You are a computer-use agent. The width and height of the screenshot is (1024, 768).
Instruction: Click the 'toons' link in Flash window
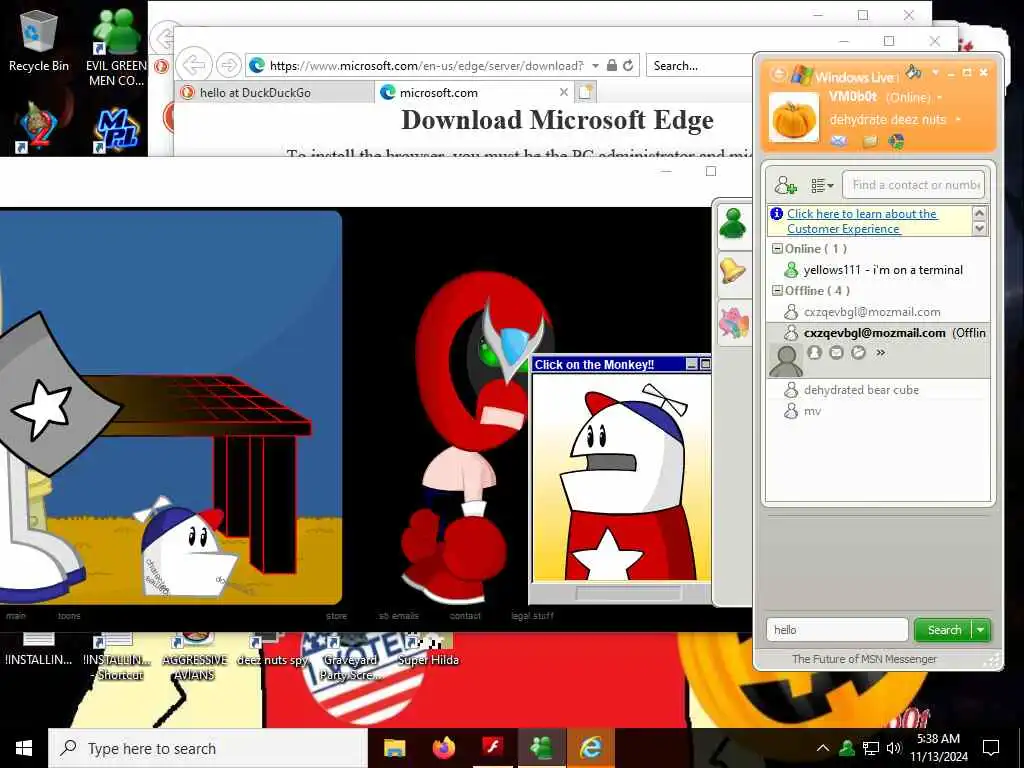(x=69, y=616)
